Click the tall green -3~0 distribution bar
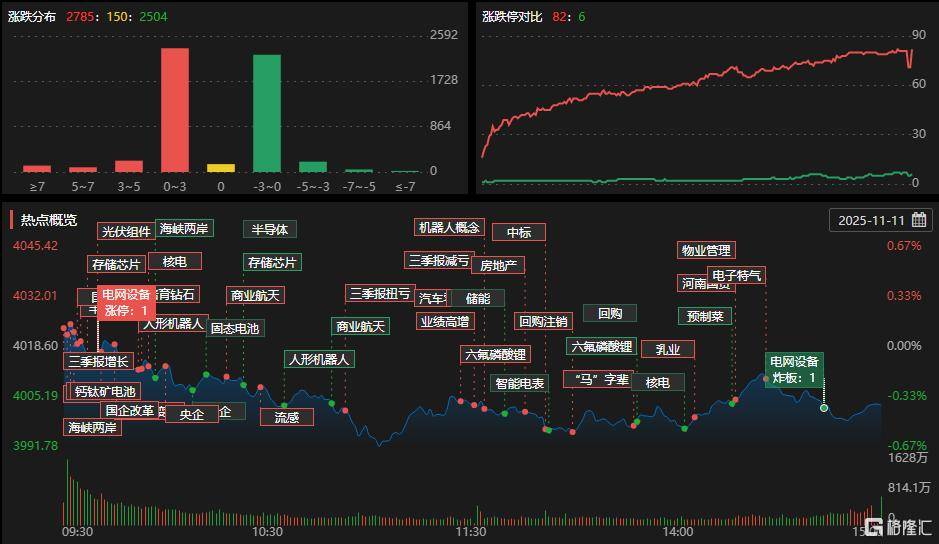939x544 pixels. click(266, 113)
